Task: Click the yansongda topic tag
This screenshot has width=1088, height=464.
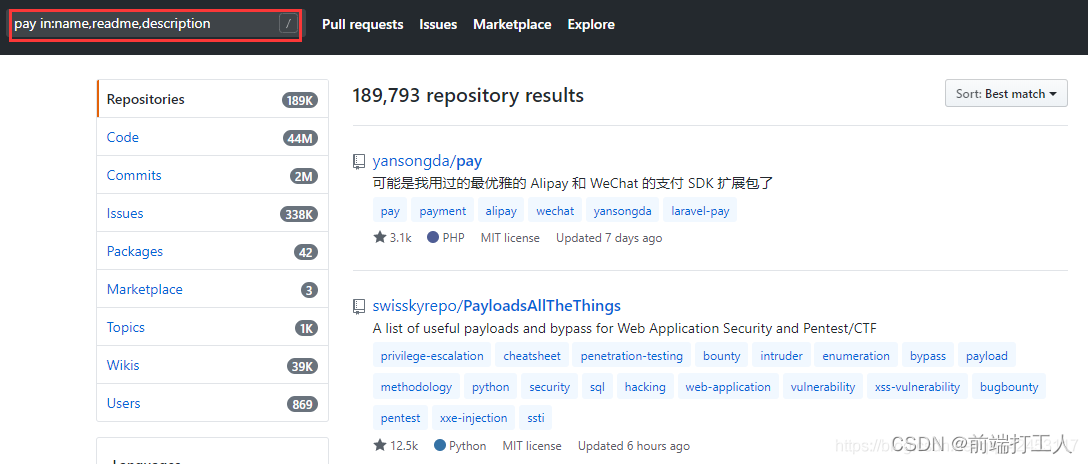Action: pyautogui.click(x=622, y=211)
